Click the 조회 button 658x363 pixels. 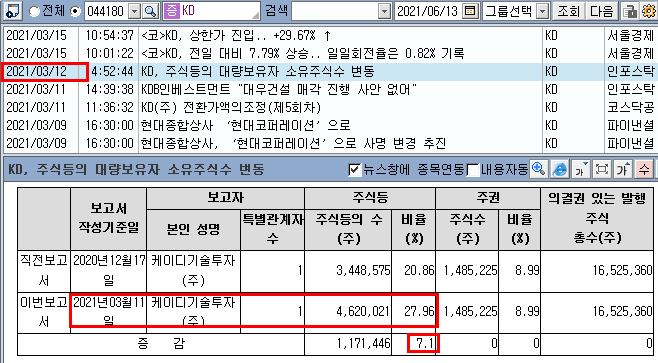tap(568, 11)
